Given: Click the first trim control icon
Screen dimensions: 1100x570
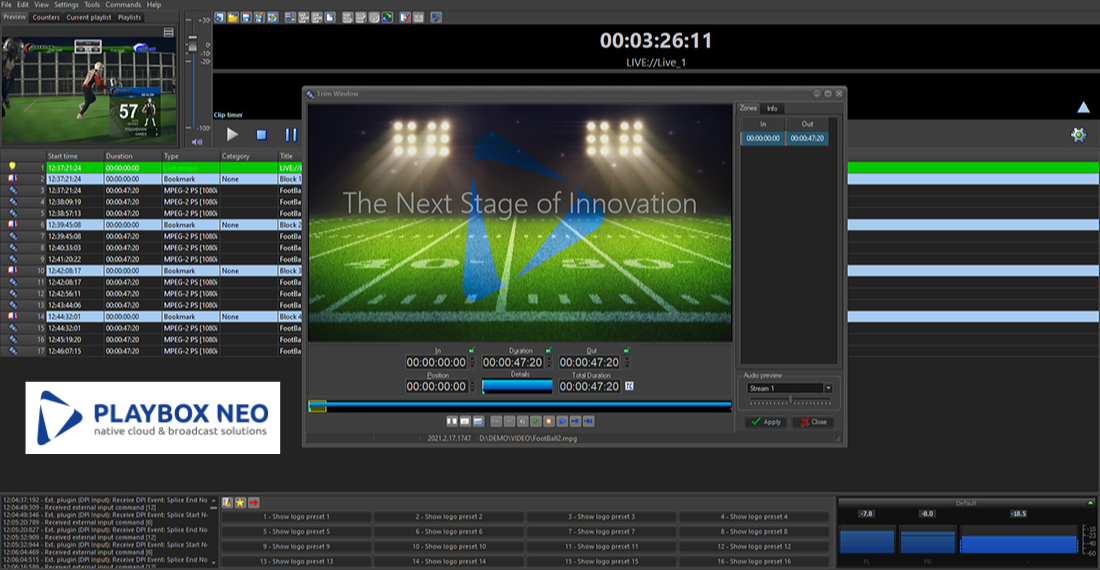Looking at the screenshot, I should point(452,421).
